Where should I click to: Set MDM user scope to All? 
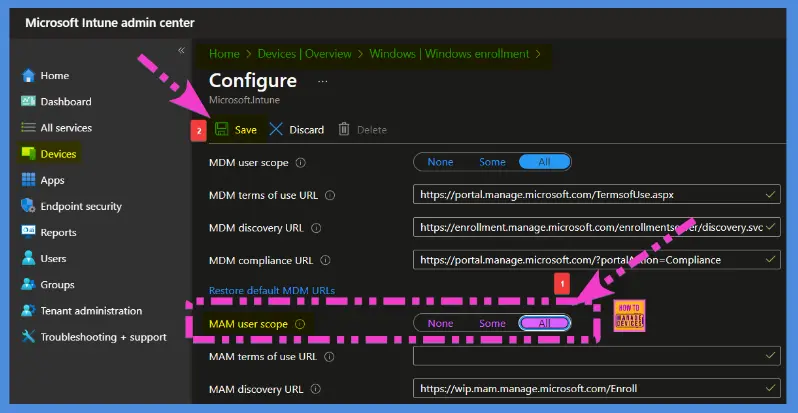(544, 162)
